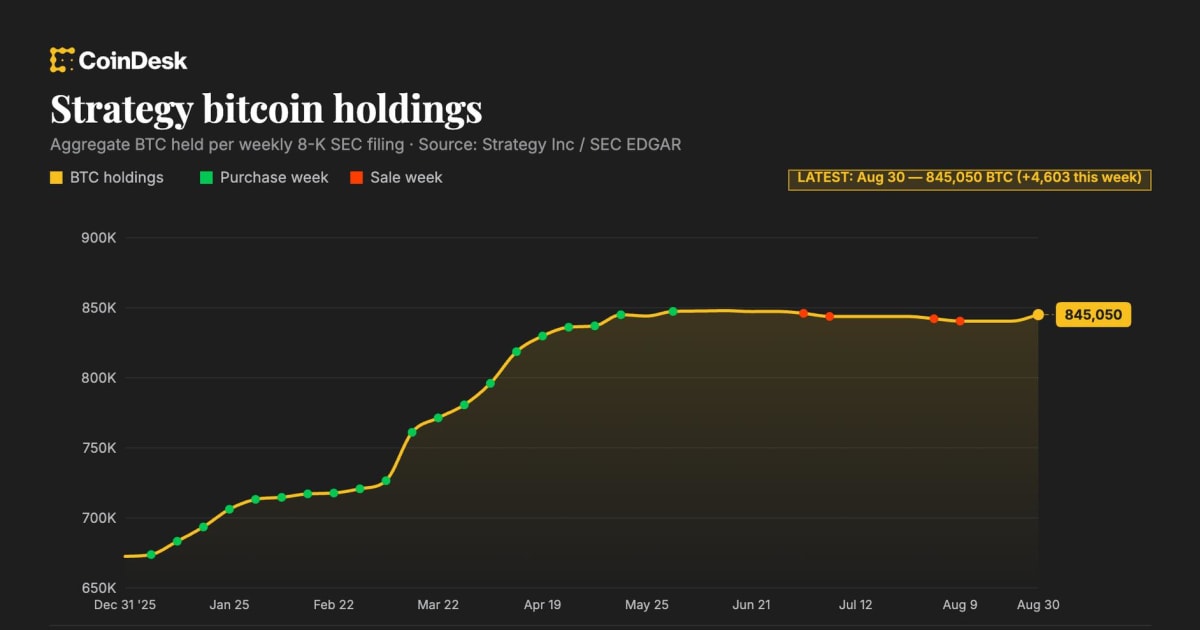The height and width of the screenshot is (630, 1200).
Task: Click the yellow 845,050 value tag
Action: [x=1093, y=315]
